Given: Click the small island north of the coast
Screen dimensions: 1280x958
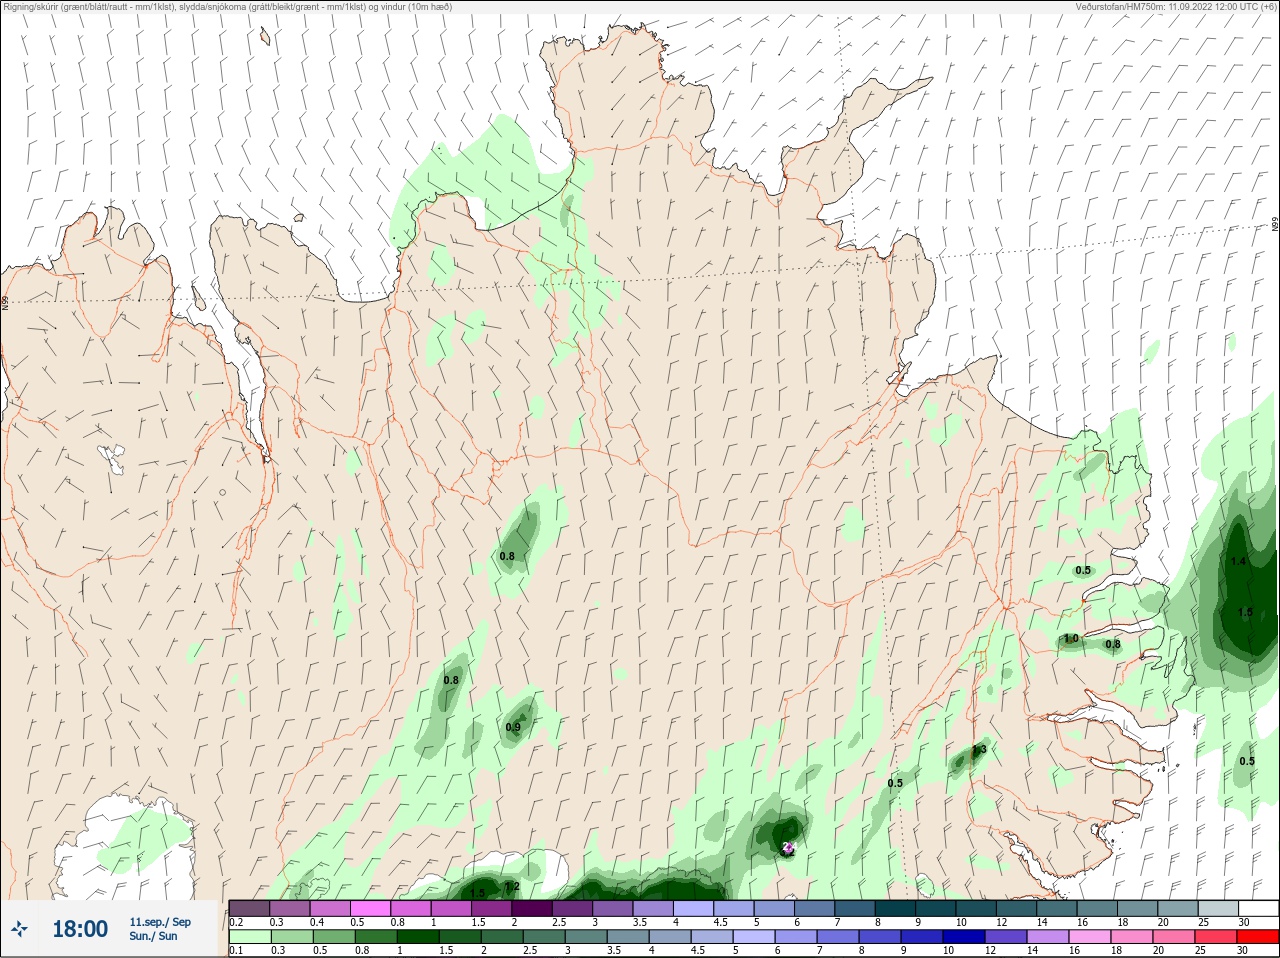Looking at the screenshot, I should pos(265,36).
